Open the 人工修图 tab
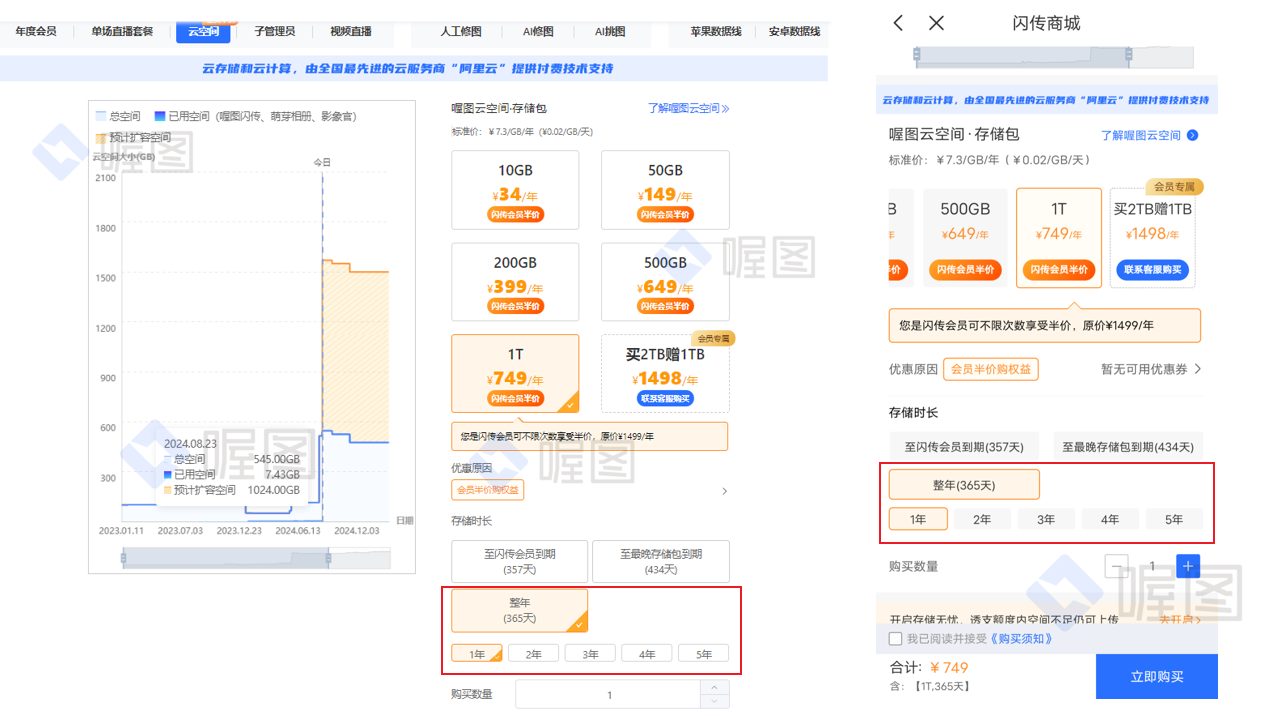Viewport: 1265px width, 716px height. [x=461, y=32]
